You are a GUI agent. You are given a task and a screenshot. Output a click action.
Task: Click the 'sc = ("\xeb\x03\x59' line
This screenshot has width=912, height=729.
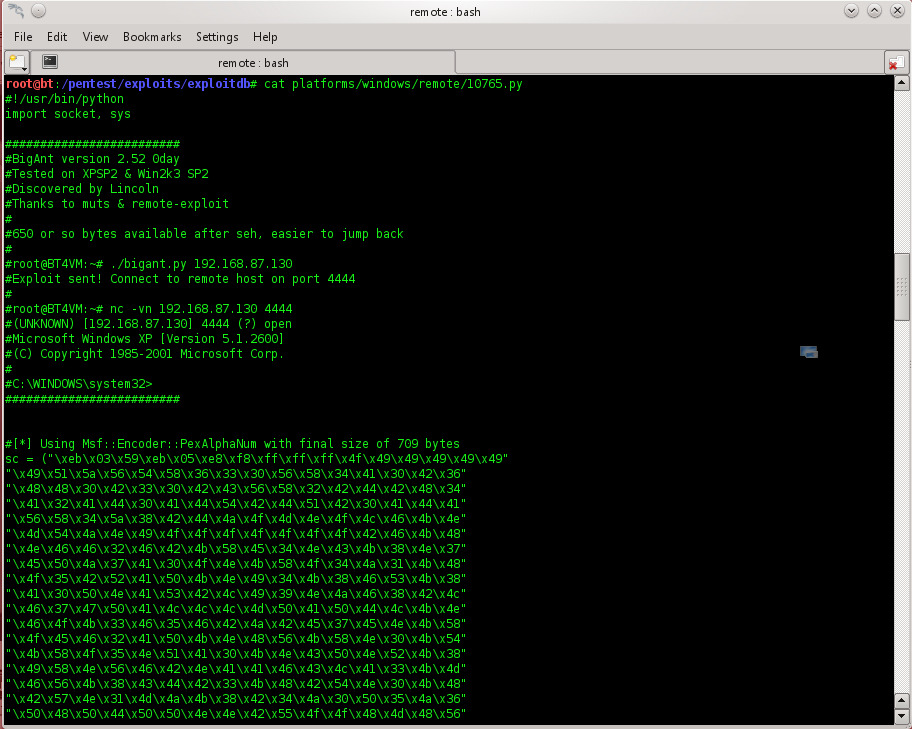click(257, 459)
